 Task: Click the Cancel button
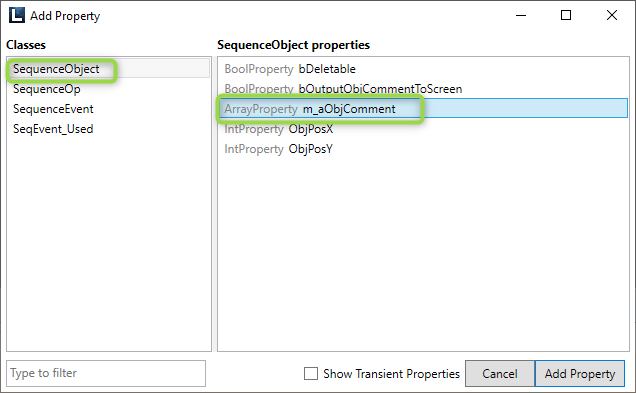pos(500,374)
